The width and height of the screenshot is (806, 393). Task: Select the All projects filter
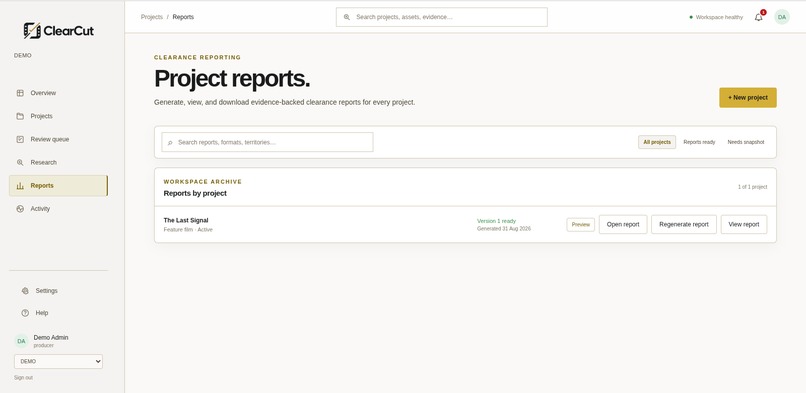click(x=657, y=142)
